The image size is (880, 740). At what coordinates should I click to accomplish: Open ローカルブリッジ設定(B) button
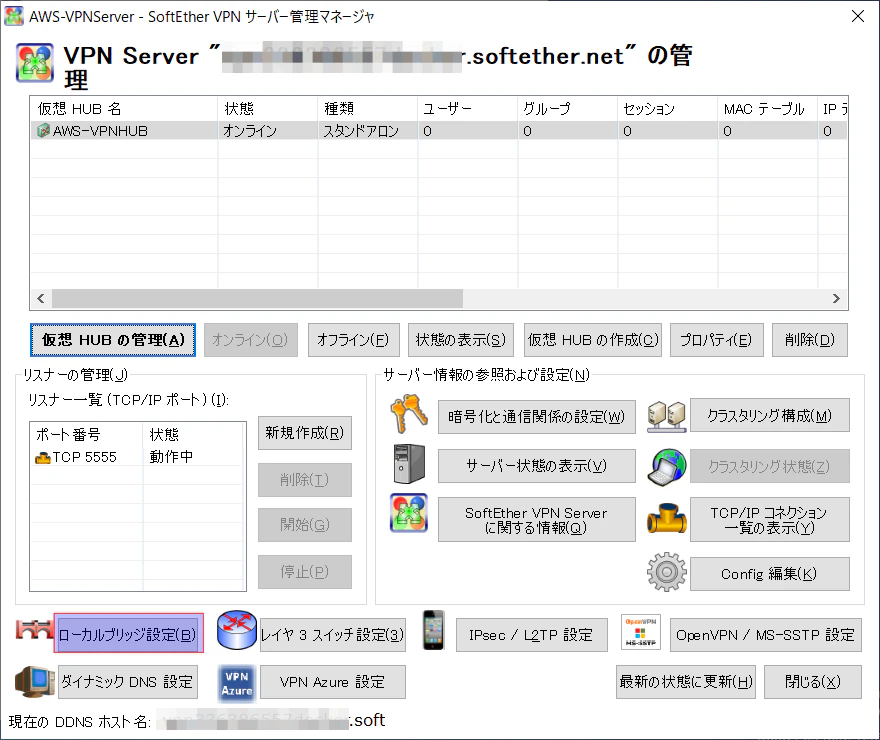click(129, 635)
